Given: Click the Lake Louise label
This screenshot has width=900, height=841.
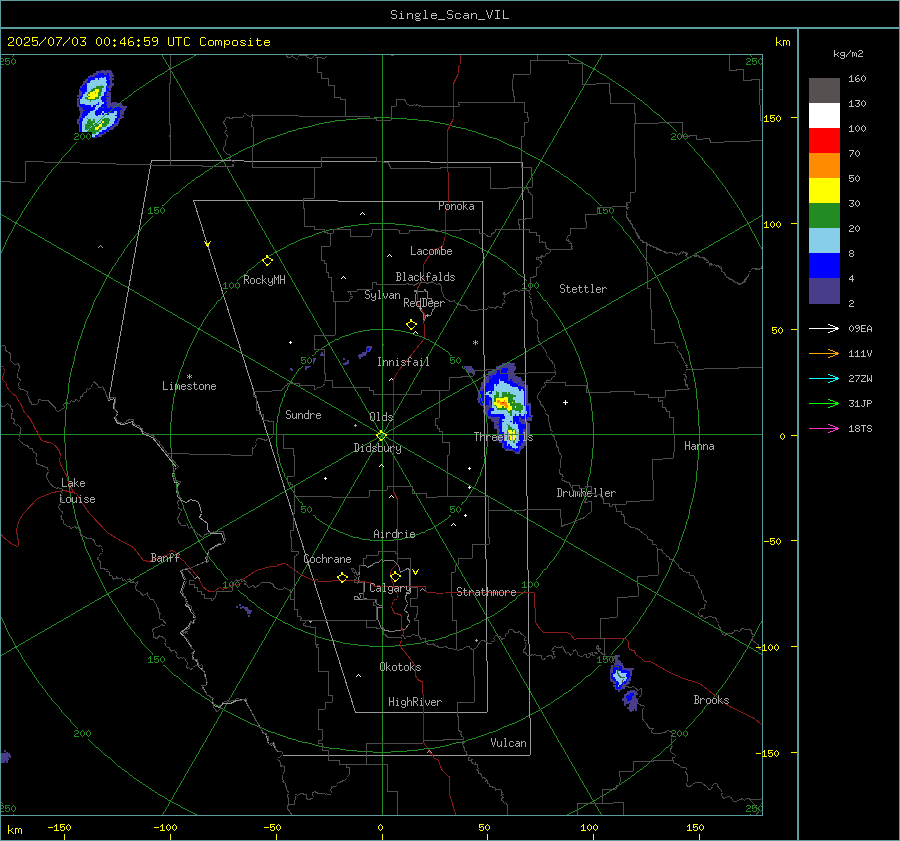Looking at the screenshot, I should 77,491.
